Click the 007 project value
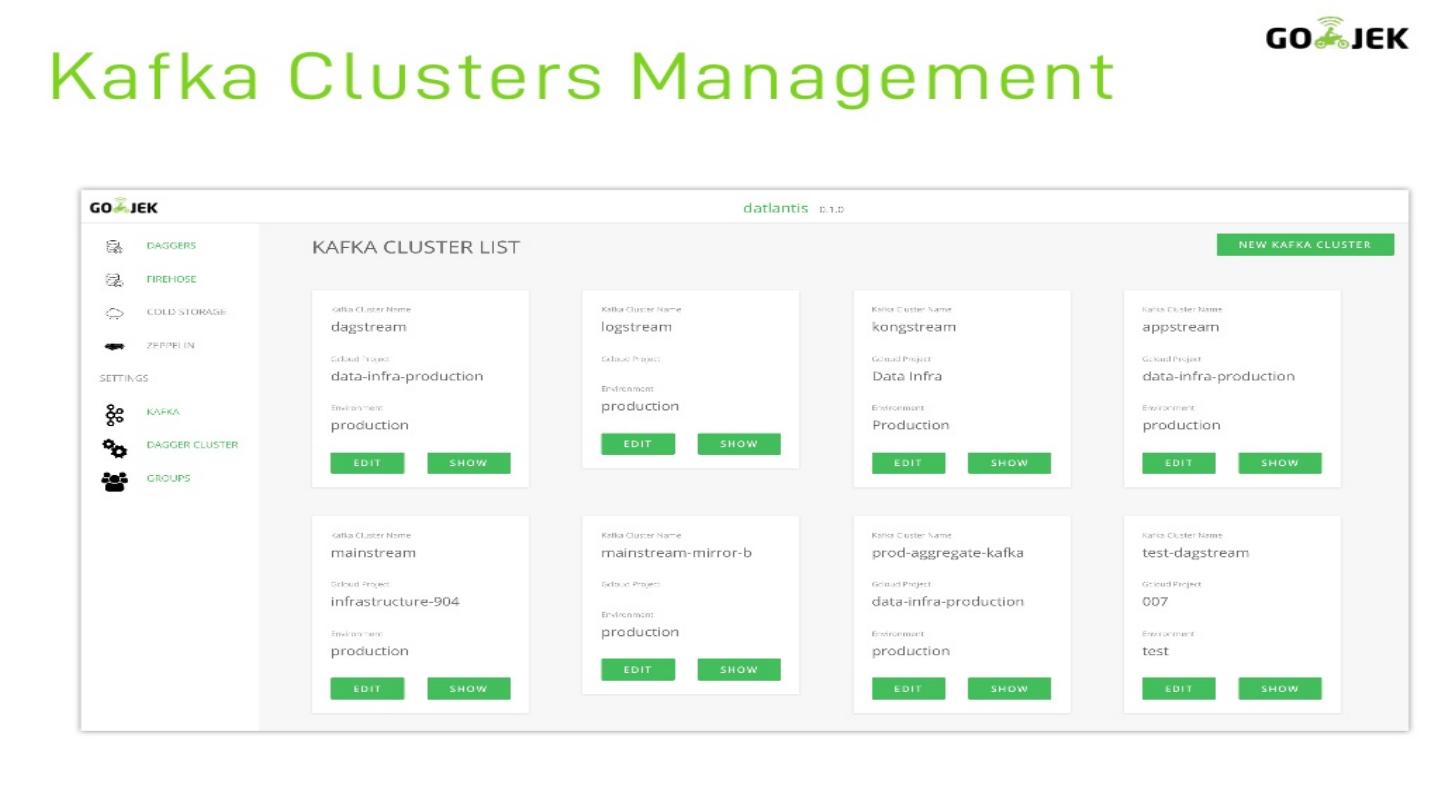The image size is (1440, 810). pos(1155,602)
